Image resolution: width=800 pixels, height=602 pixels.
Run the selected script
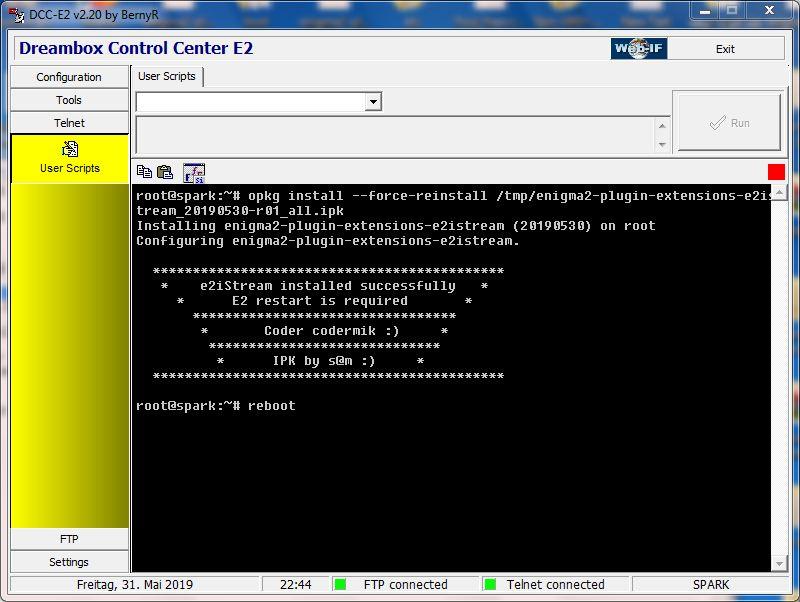point(729,123)
